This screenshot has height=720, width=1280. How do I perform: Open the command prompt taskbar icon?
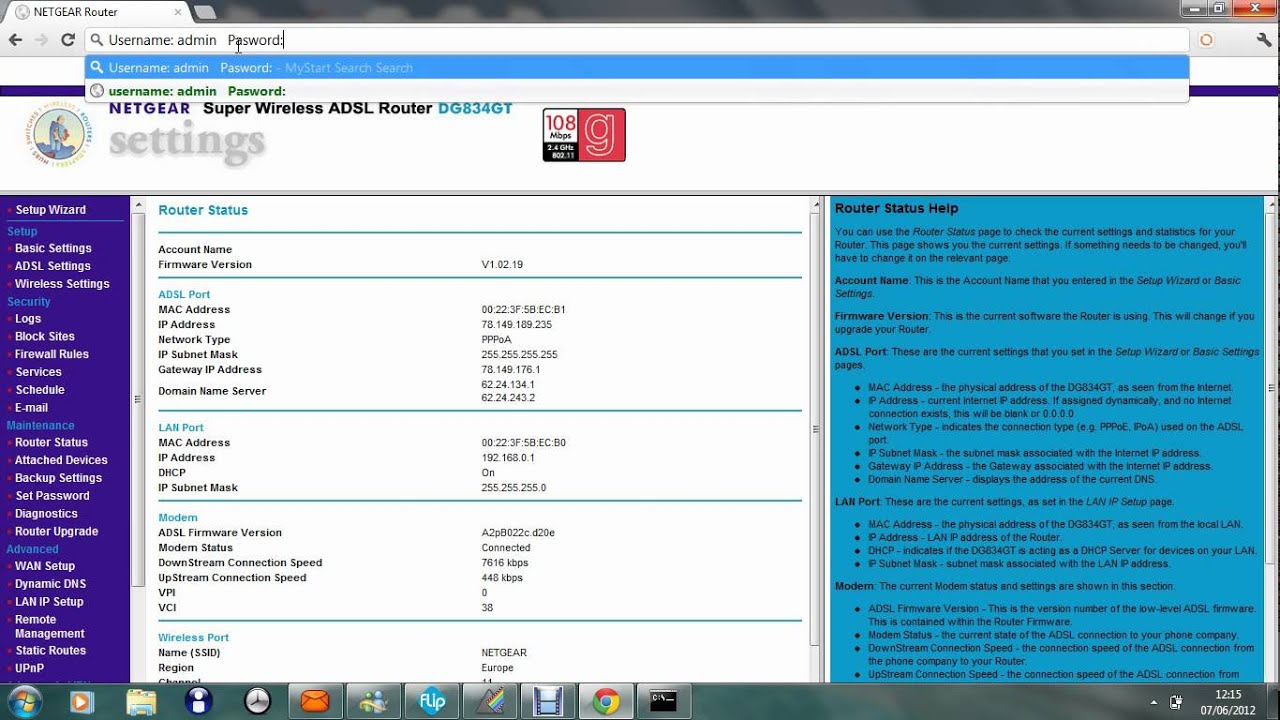pos(663,702)
